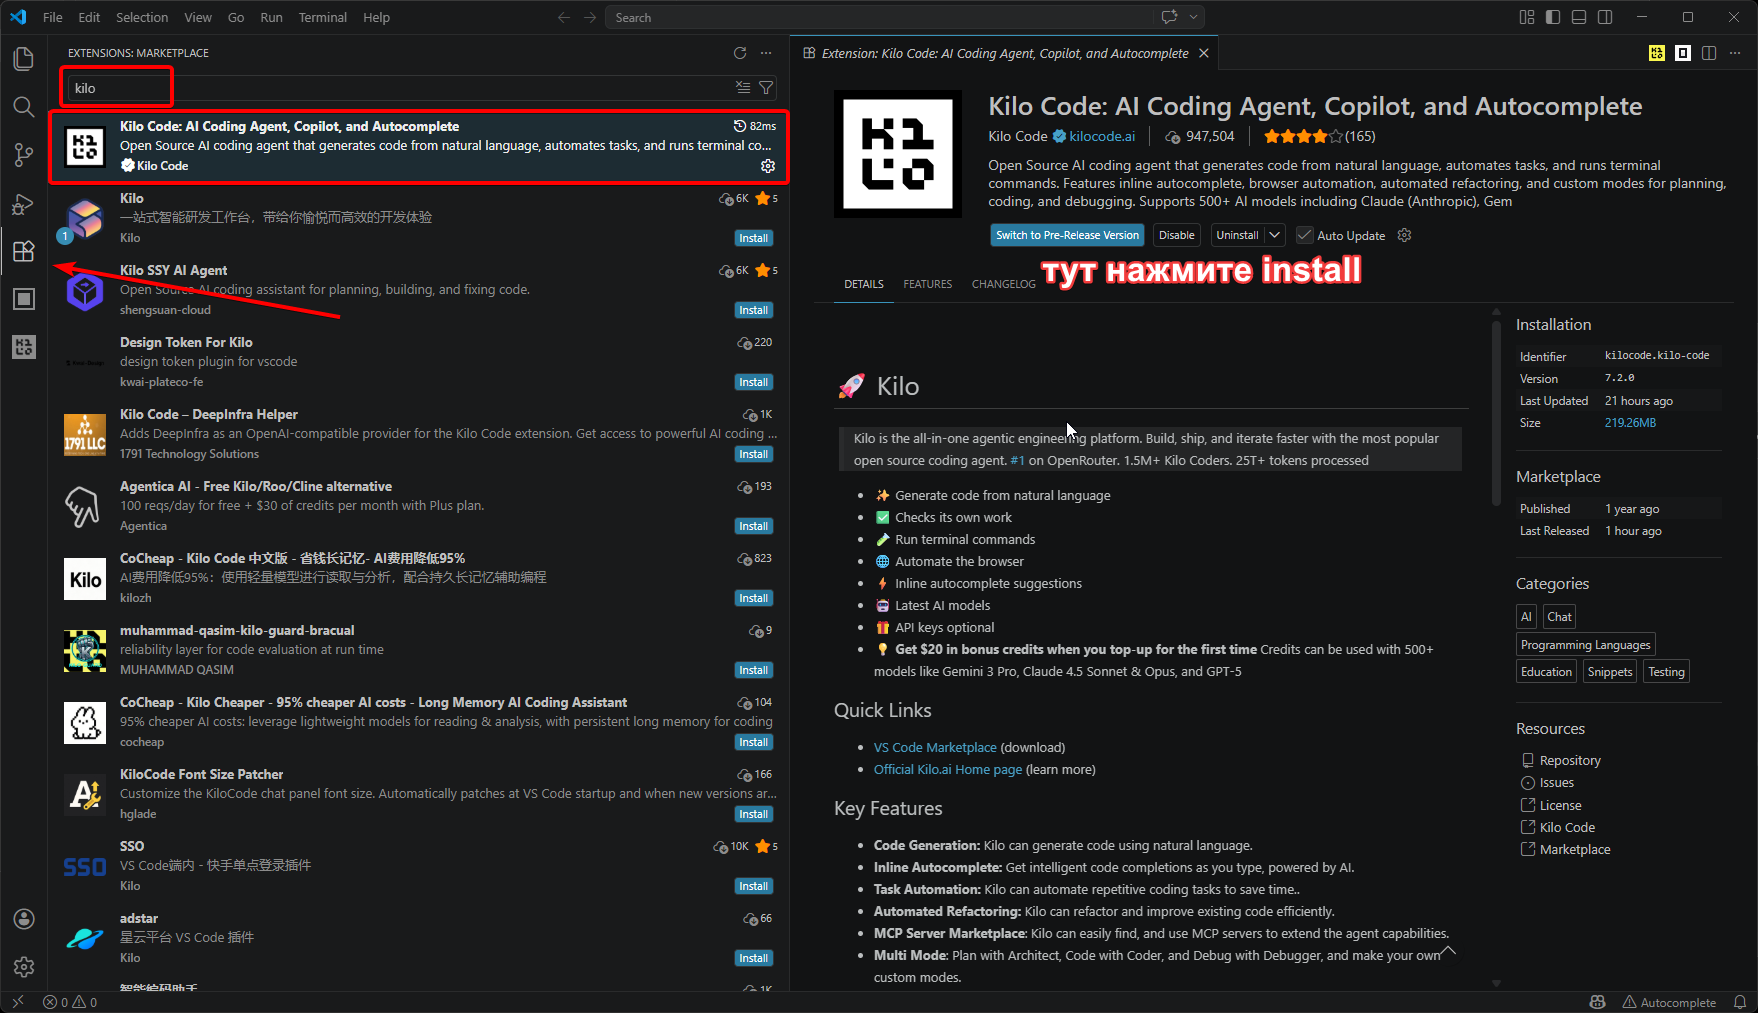Open the Source Control view
The height and width of the screenshot is (1013, 1758).
point(24,155)
